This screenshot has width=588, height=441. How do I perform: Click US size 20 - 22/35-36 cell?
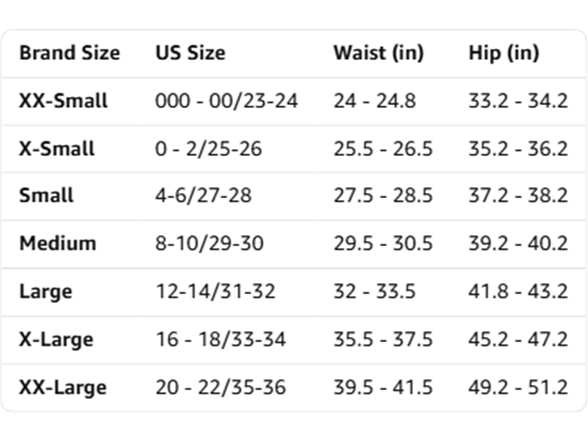coord(221,387)
